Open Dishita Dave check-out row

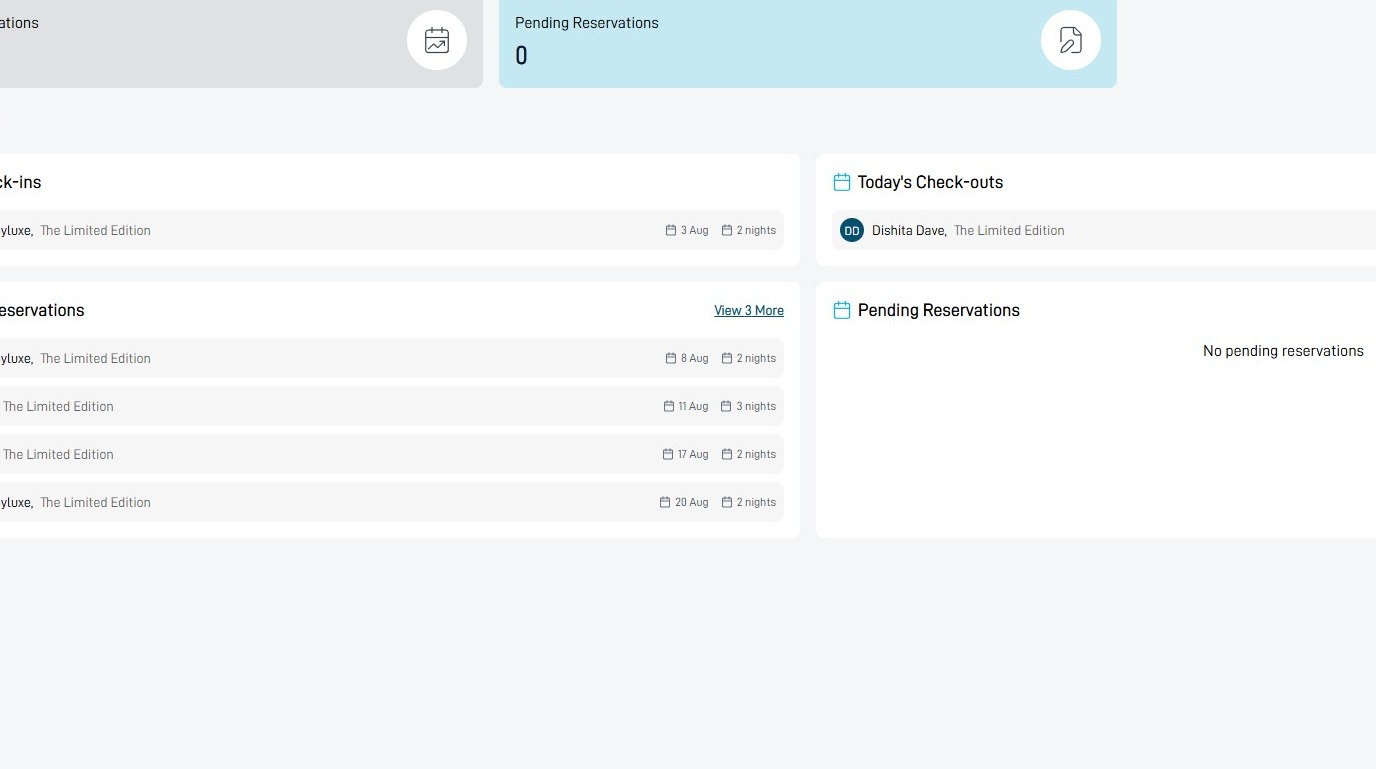pos(1104,230)
